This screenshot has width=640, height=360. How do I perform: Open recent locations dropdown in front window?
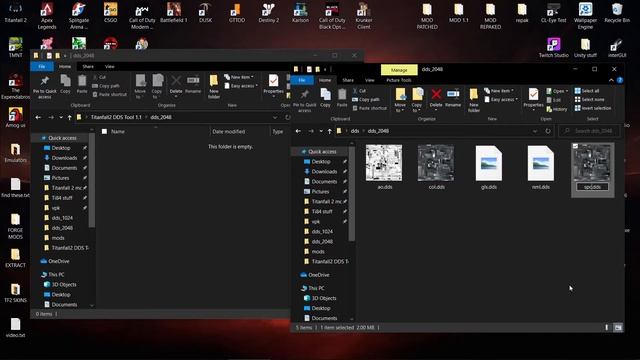(x=321, y=131)
